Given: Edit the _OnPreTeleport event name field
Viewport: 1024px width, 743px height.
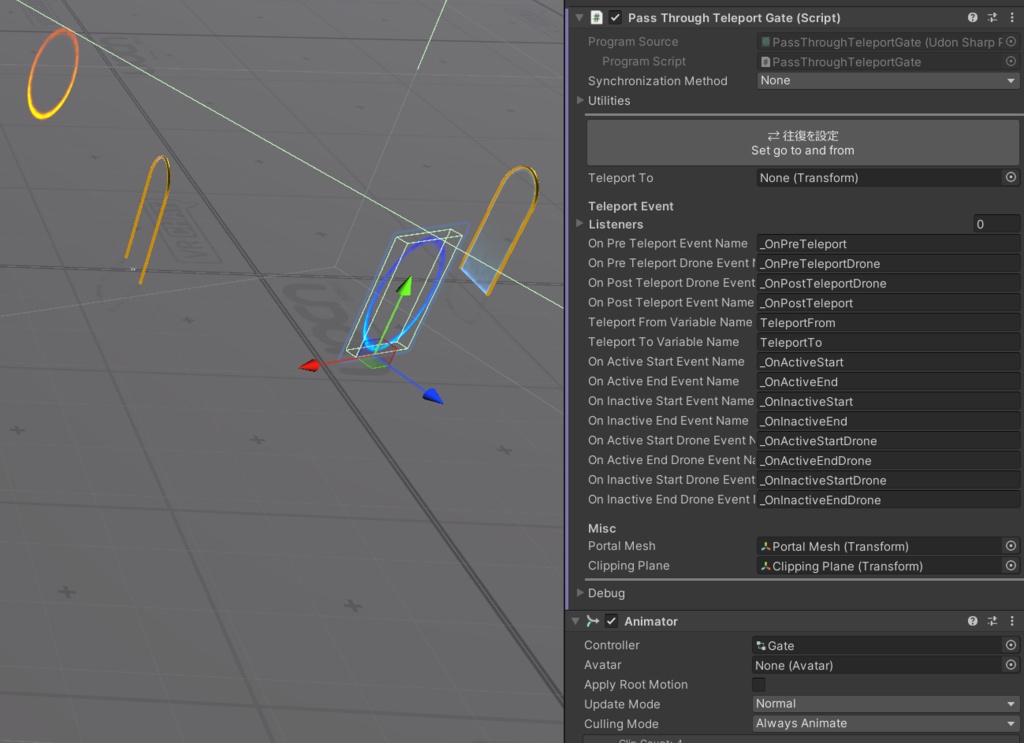Looking at the screenshot, I should pyautogui.click(x=888, y=244).
